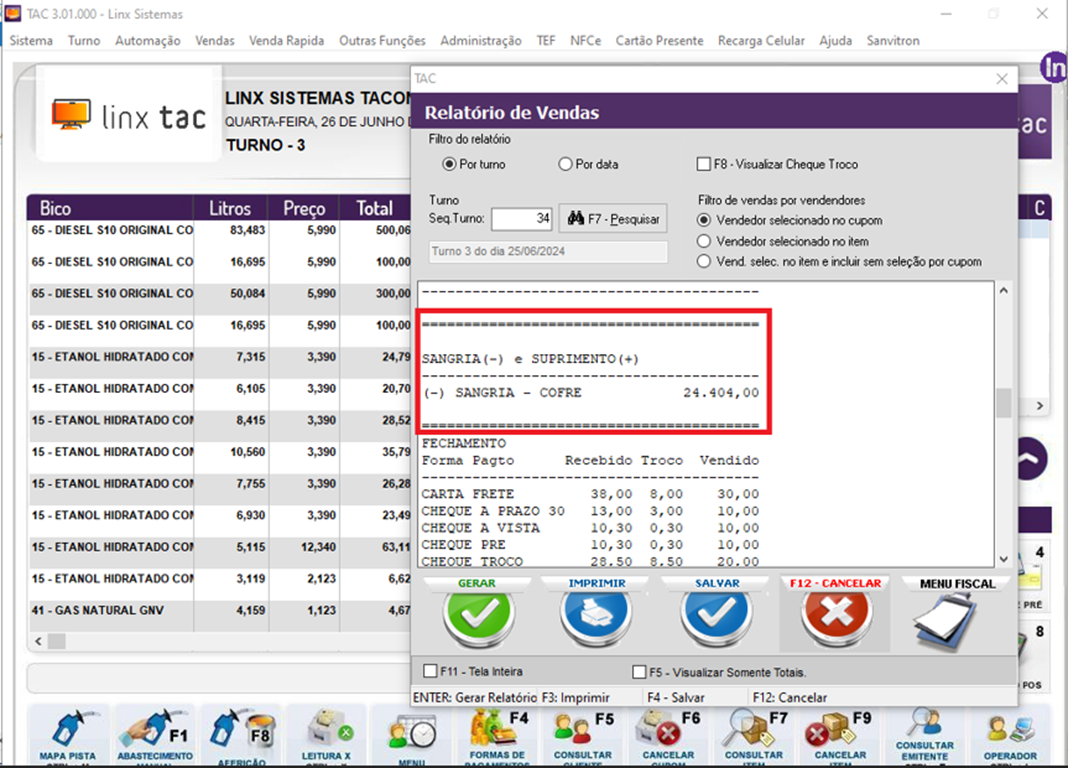1068x768 pixels.
Task: Click Cancelar Cupom F6 icon
Action: [668, 734]
